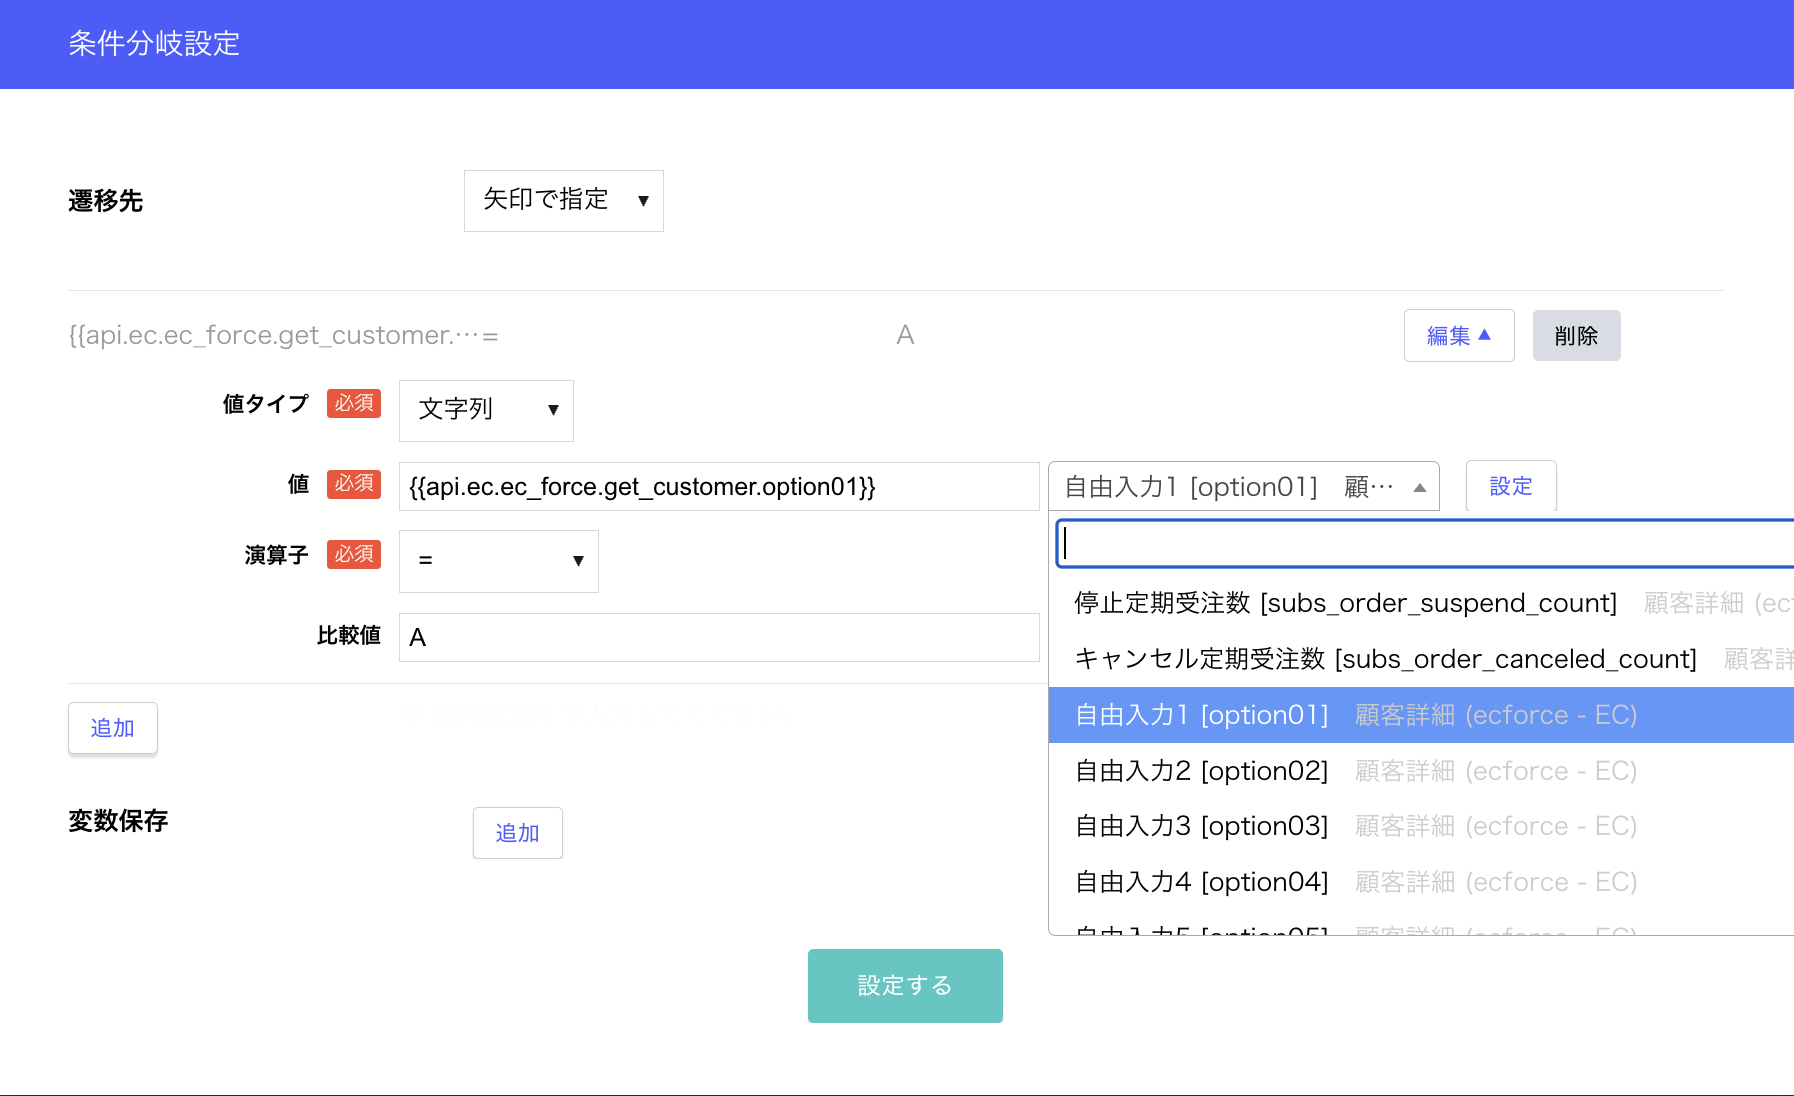Click the 遷移先 label
Viewport: 1794px width, 1096px height.
[106, 201]
